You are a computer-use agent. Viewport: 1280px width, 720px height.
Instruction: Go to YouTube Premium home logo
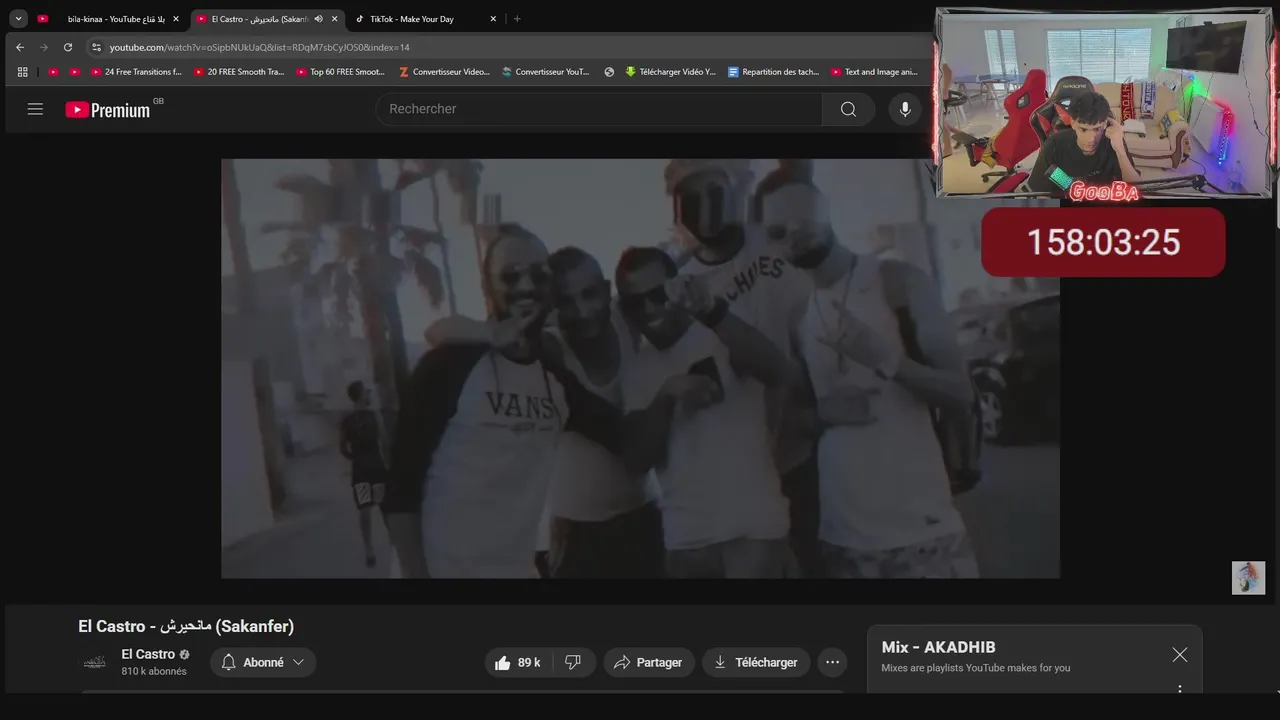pos(108,110)
